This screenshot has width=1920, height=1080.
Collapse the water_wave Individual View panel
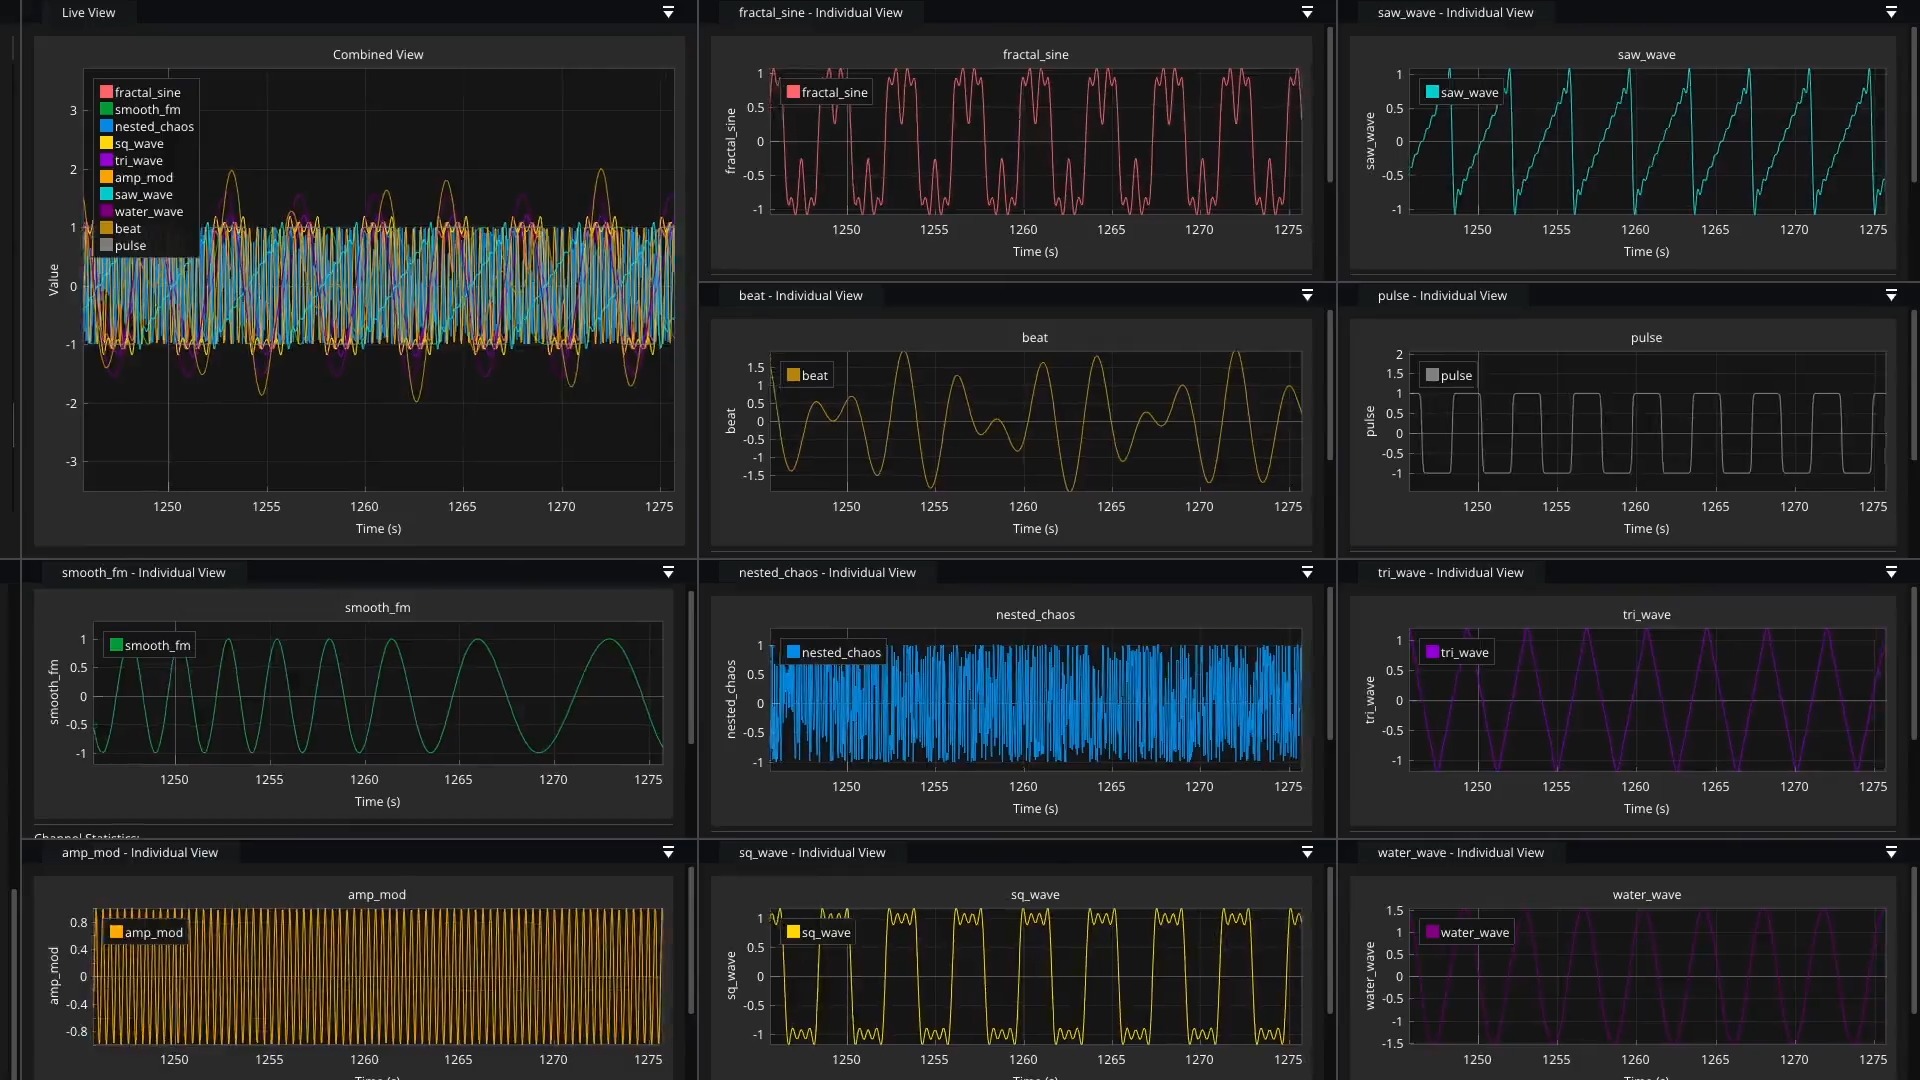[1890, 852]
